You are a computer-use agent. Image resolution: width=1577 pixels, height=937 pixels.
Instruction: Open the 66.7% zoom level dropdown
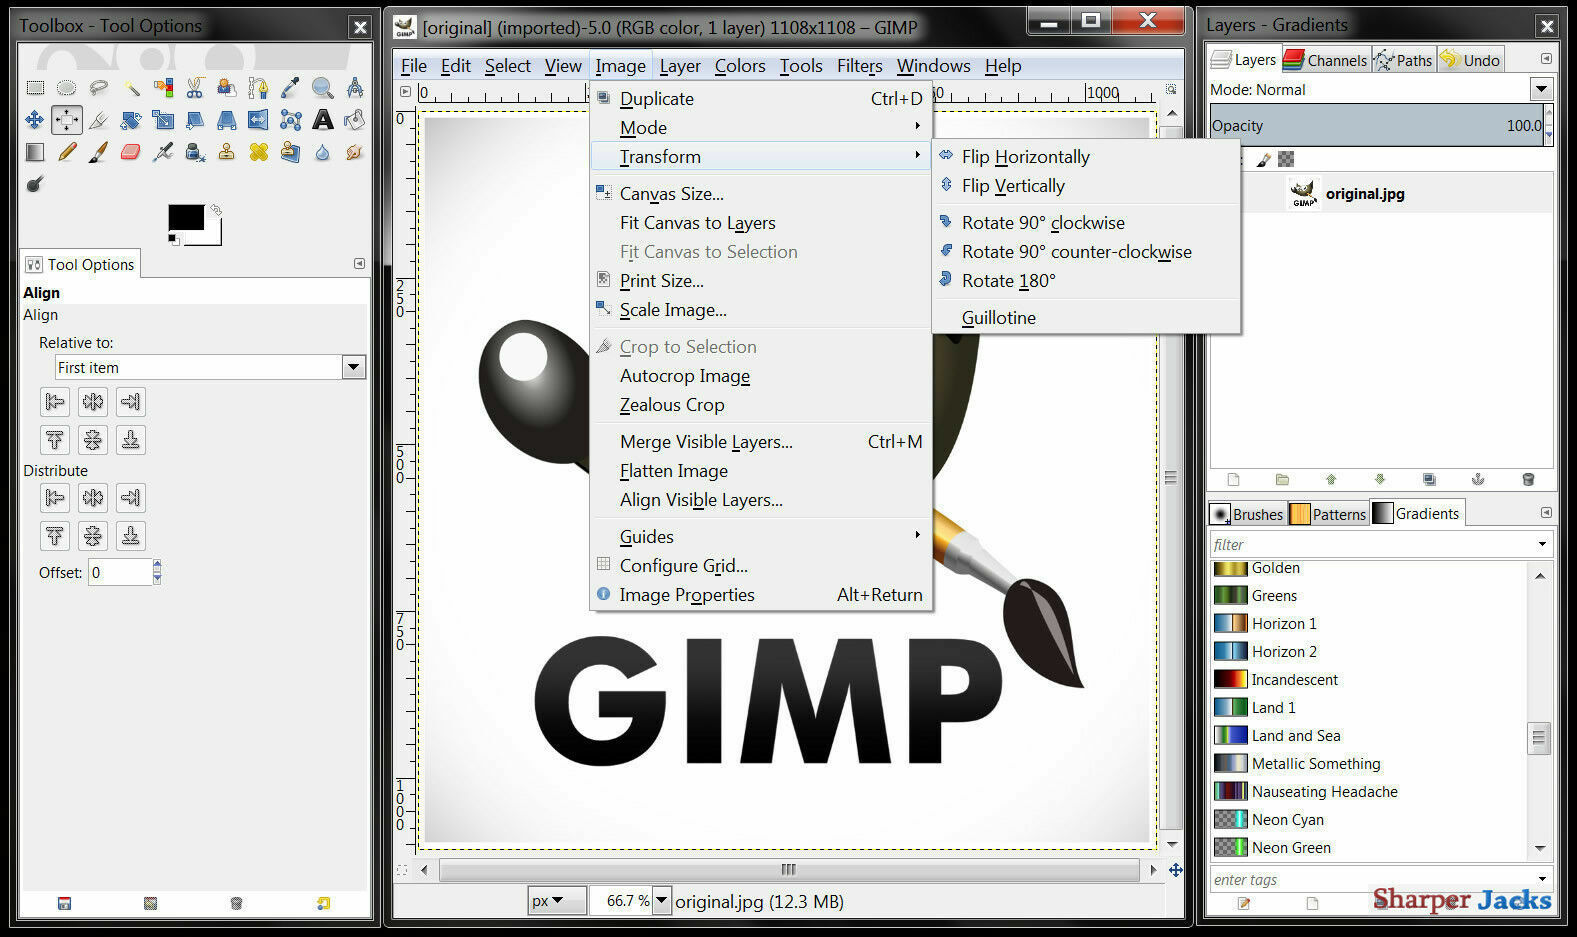click(x=661, y=901)
